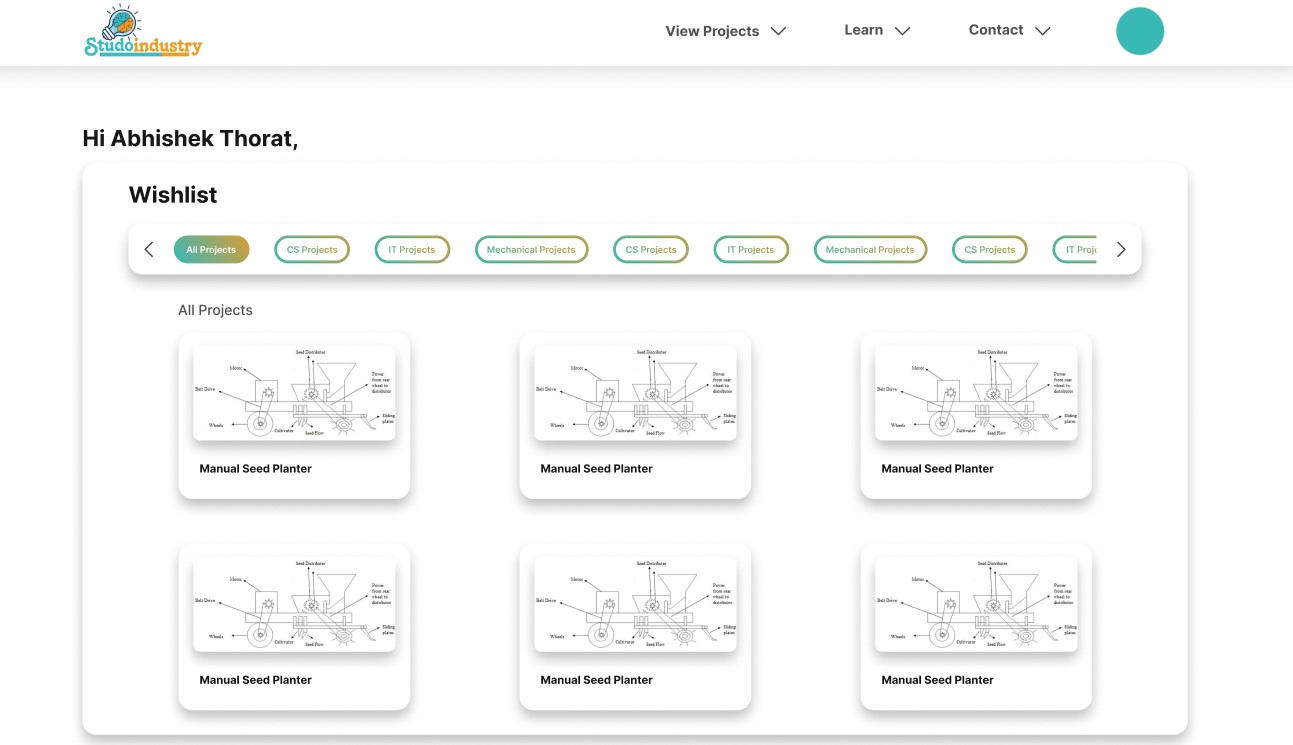Image resolution: width=1293 pixels, height=745 pixels.
Task: Choose the second Mechanical Projects filter pill
Action: [x=870, y=250]
